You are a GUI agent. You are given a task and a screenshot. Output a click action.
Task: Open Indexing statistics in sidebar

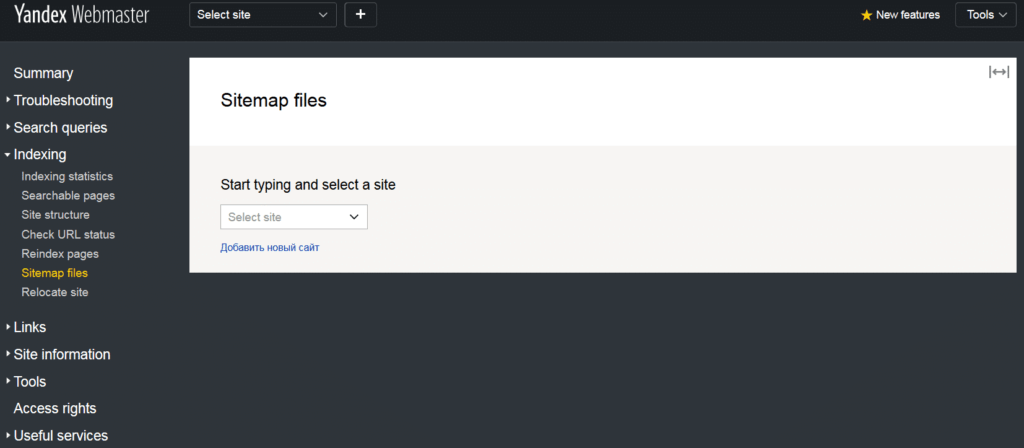click(x=67, y=176)
